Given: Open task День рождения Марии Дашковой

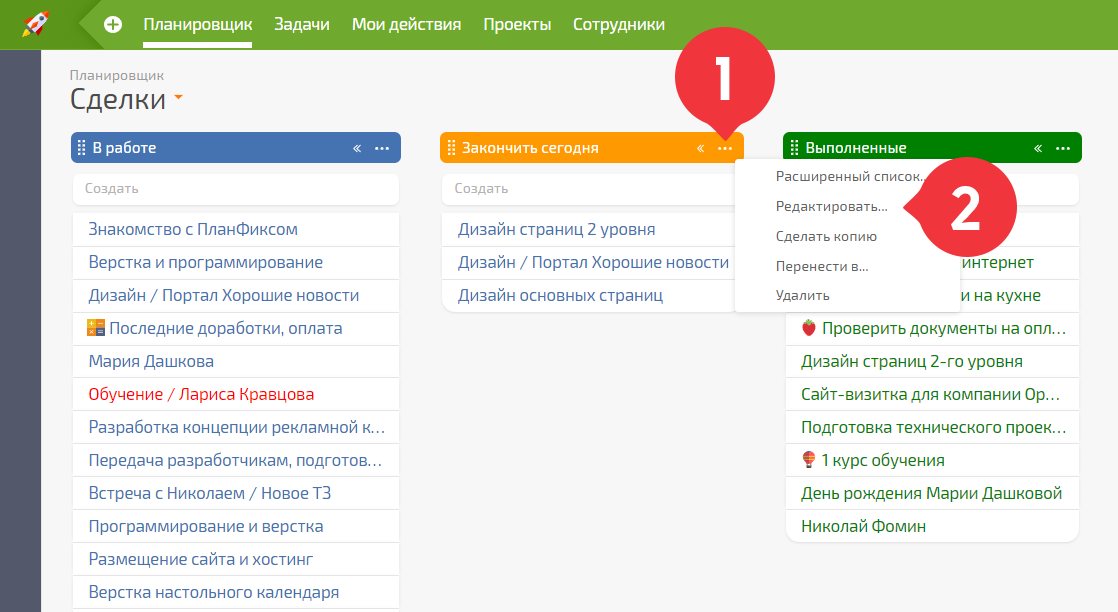Looking at the screenshot, I should [x=933, y=494].
